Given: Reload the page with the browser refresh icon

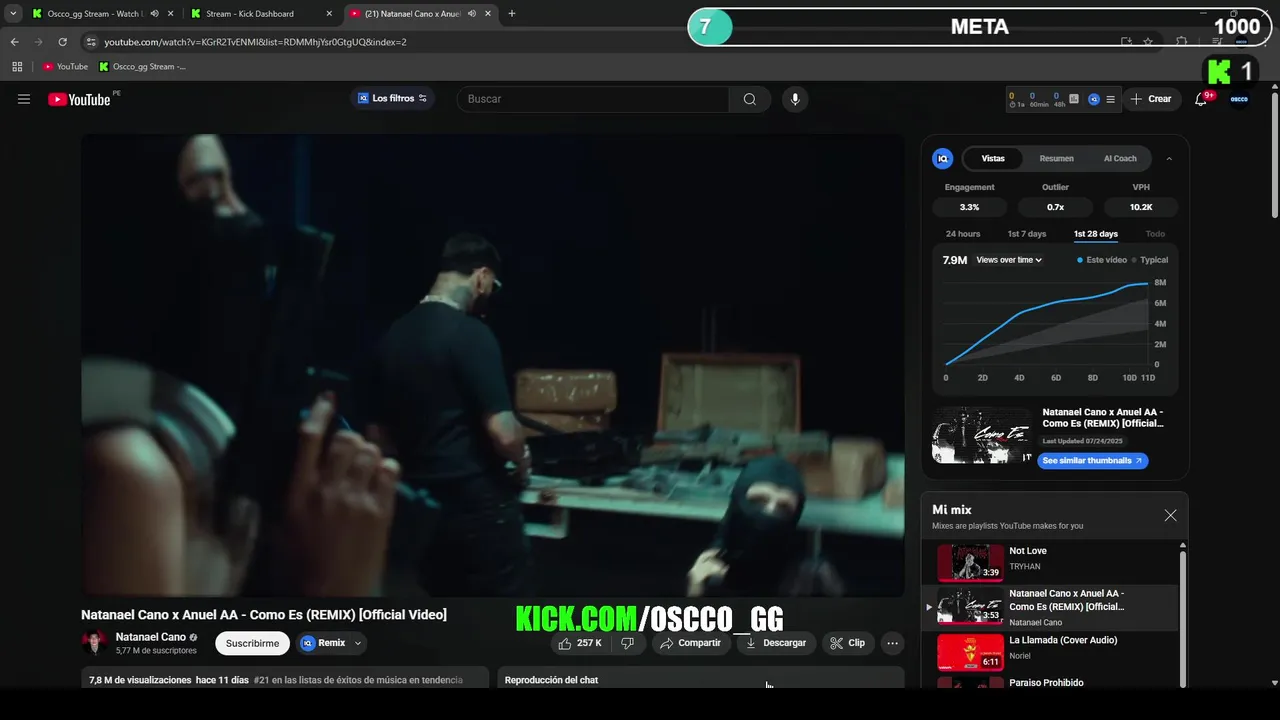Looking at the screenshot, I should pos(62,42).
